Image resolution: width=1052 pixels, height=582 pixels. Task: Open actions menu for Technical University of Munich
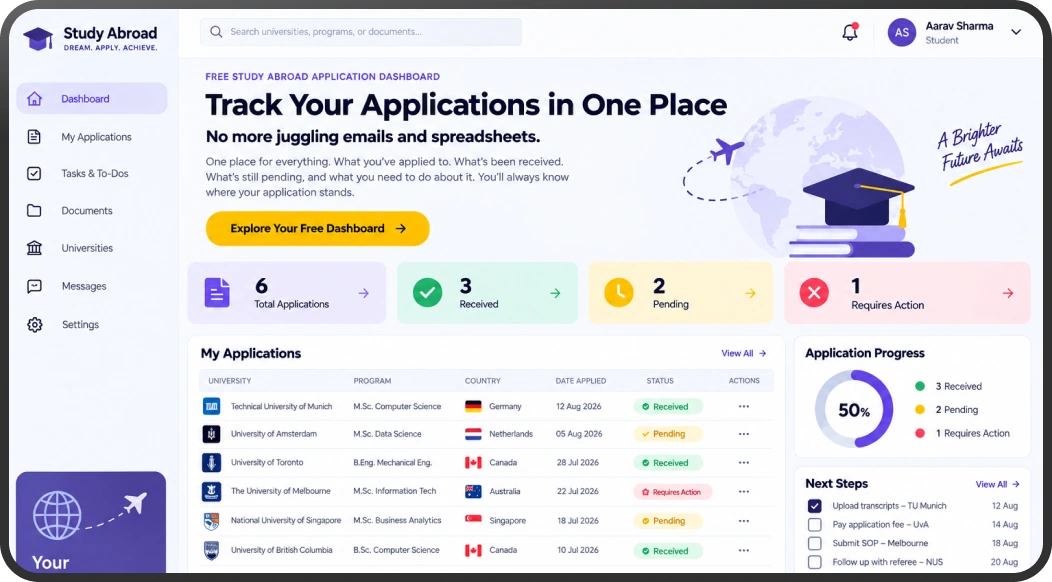(743, 406)
